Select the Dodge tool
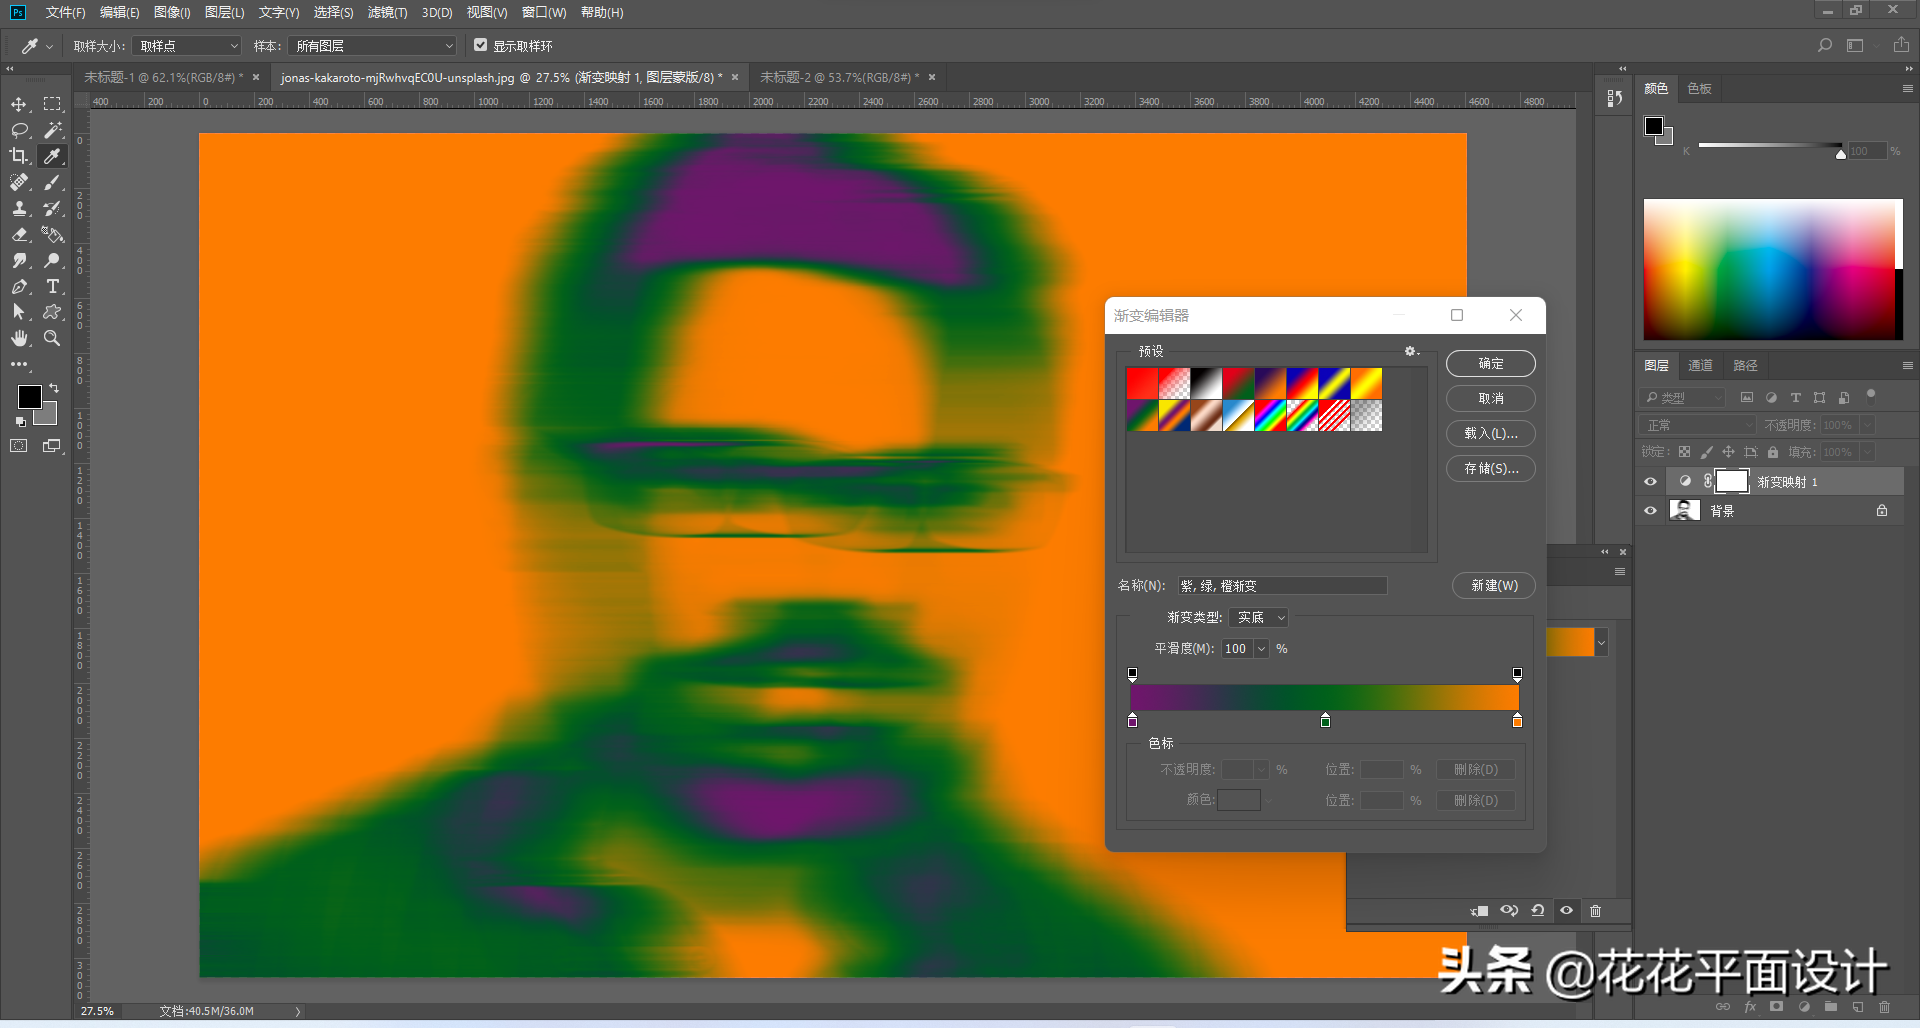The height and width of the screenshot is (1028, 1920). (52, 260)
